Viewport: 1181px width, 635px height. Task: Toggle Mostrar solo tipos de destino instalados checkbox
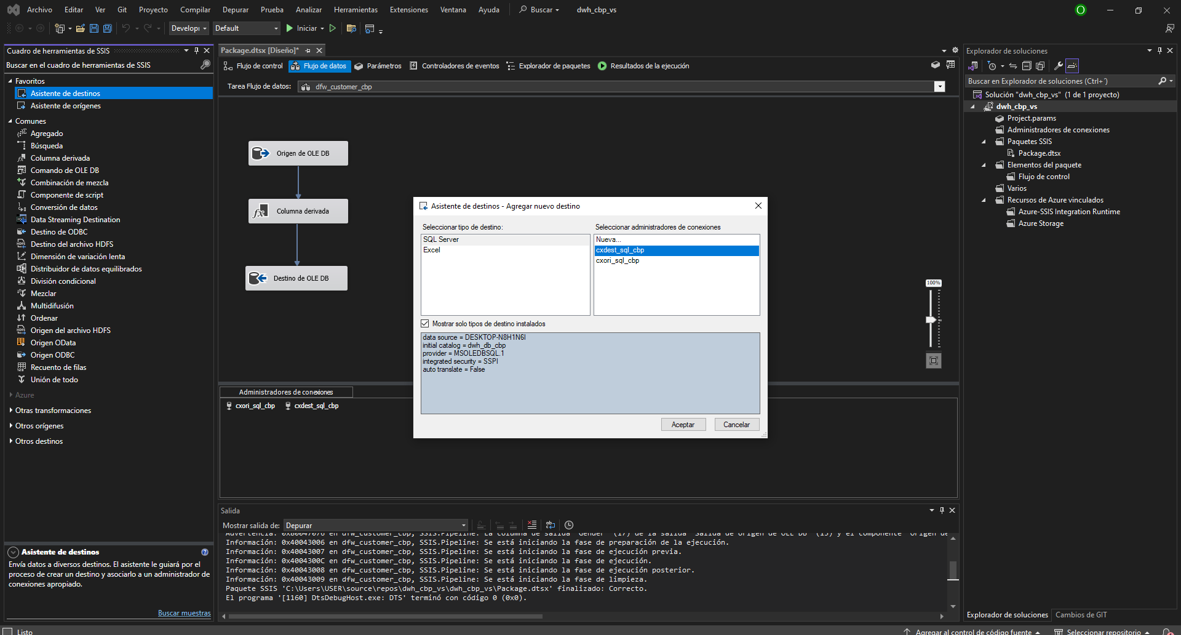tap(425, 323)
